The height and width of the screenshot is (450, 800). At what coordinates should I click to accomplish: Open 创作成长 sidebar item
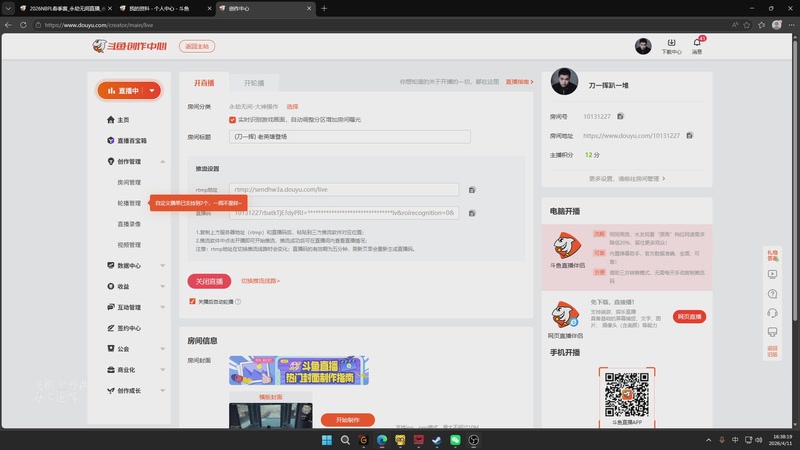124,391
